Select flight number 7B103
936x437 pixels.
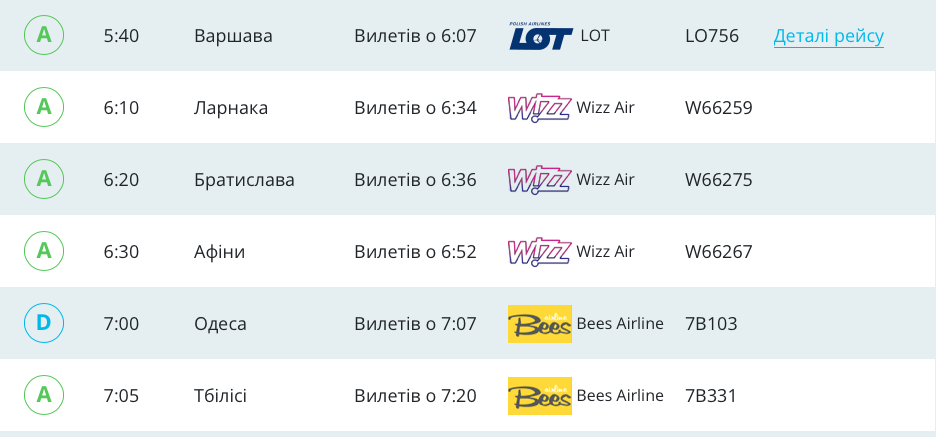tap(710, 324)
